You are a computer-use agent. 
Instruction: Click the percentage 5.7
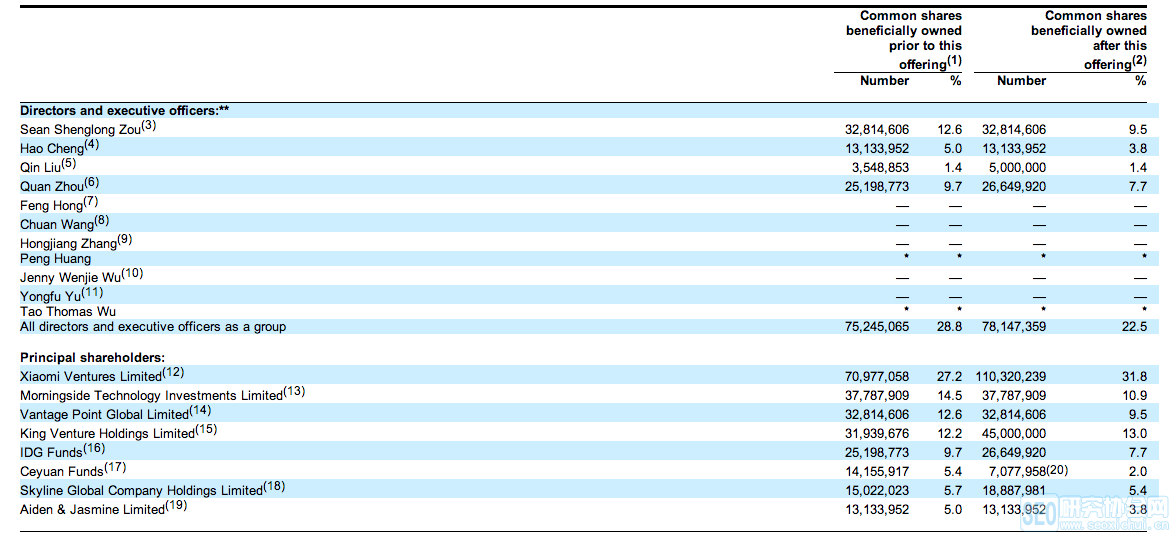pyautogui.click(x=953, y=491)
